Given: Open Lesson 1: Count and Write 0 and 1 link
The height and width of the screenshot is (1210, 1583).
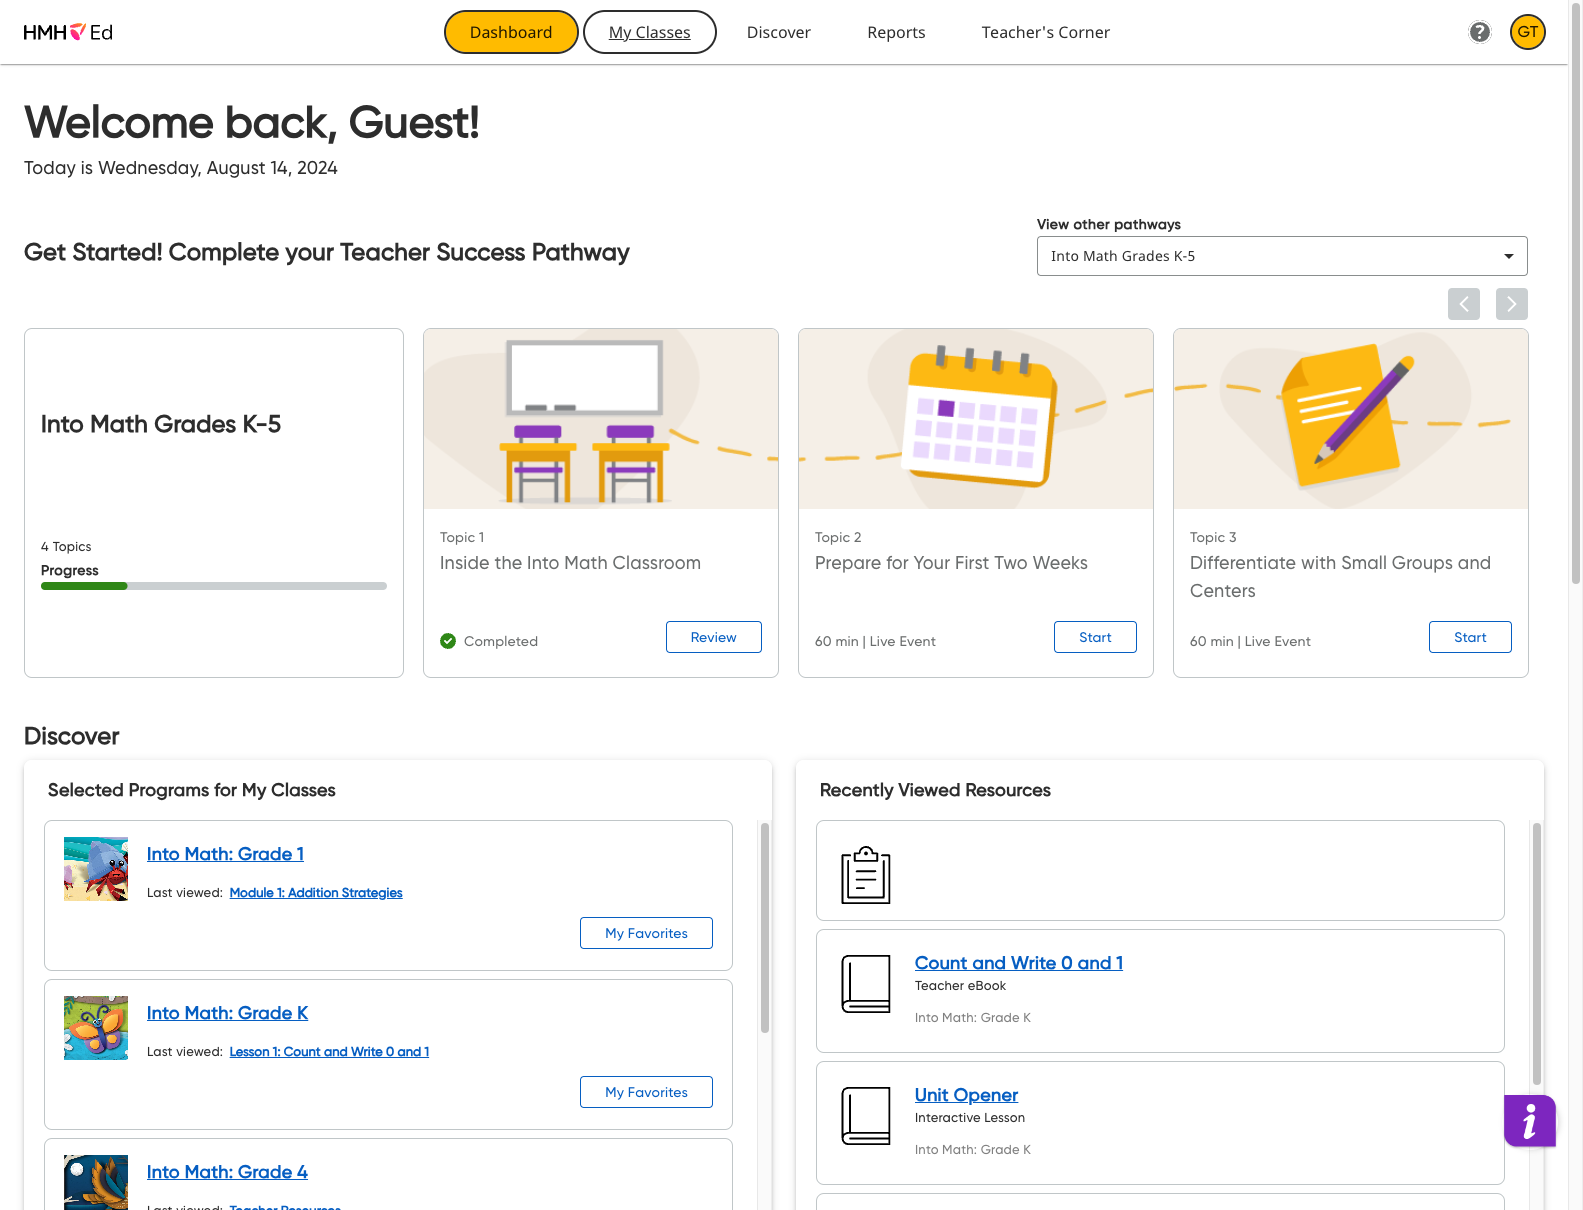Looking at the screenshot, I should tap(329, 1052).
